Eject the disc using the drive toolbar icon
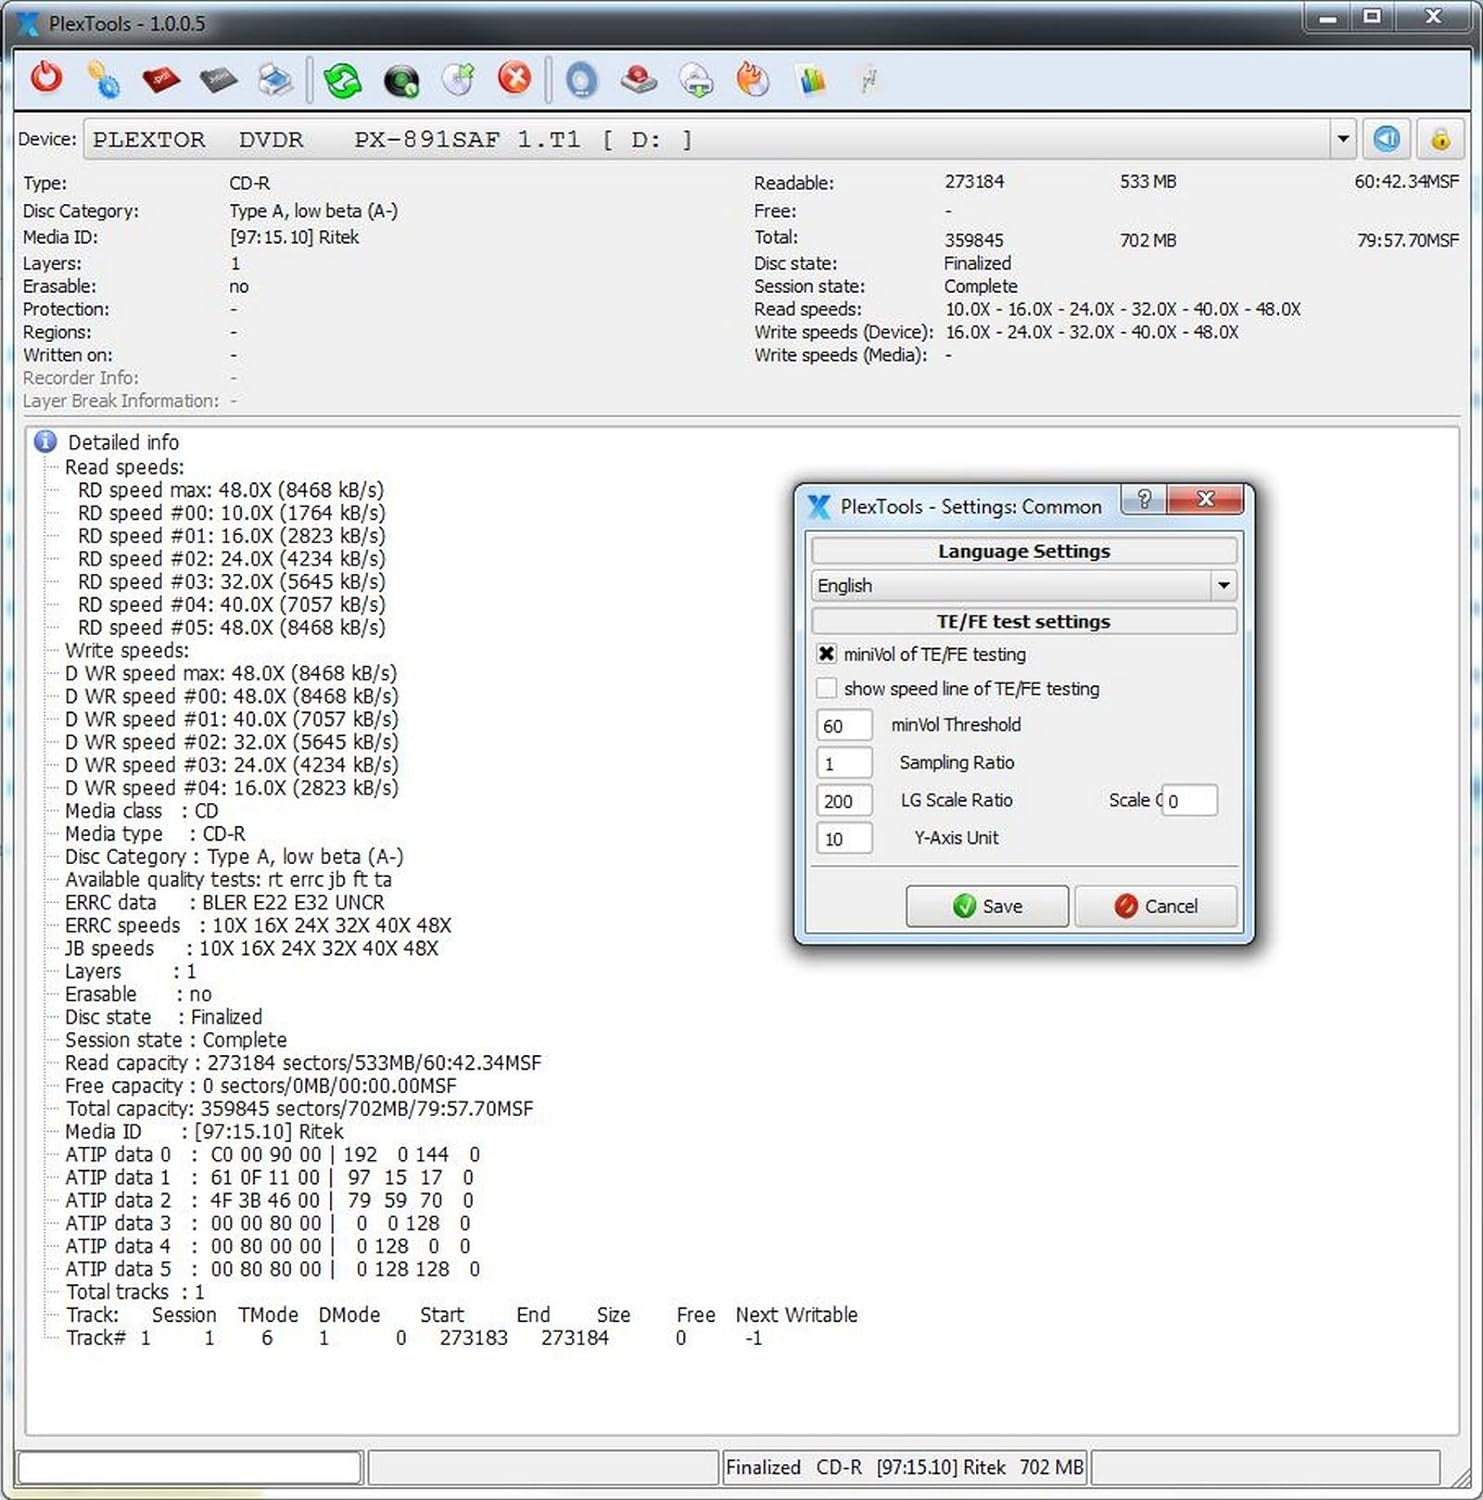 [638, 79]
